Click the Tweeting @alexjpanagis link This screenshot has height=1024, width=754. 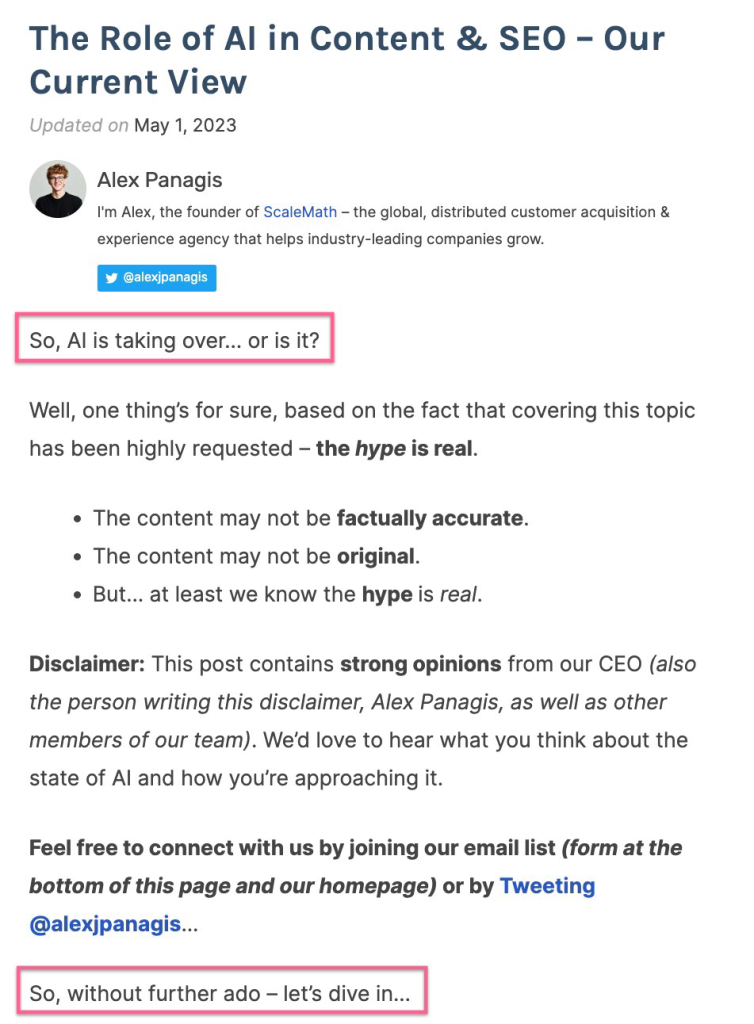(547, 884)
